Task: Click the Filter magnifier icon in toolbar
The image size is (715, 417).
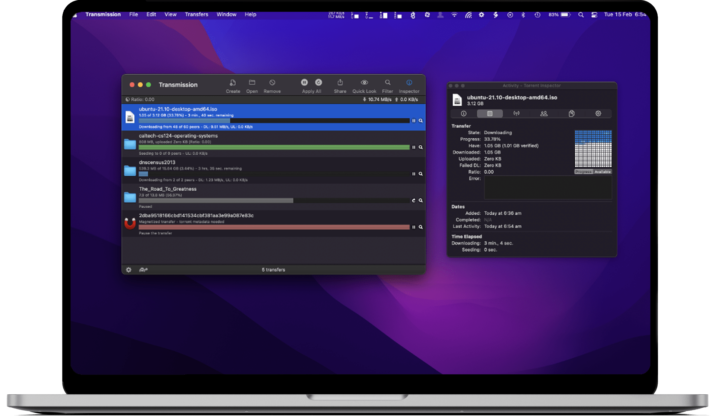Action: (387, 83)
